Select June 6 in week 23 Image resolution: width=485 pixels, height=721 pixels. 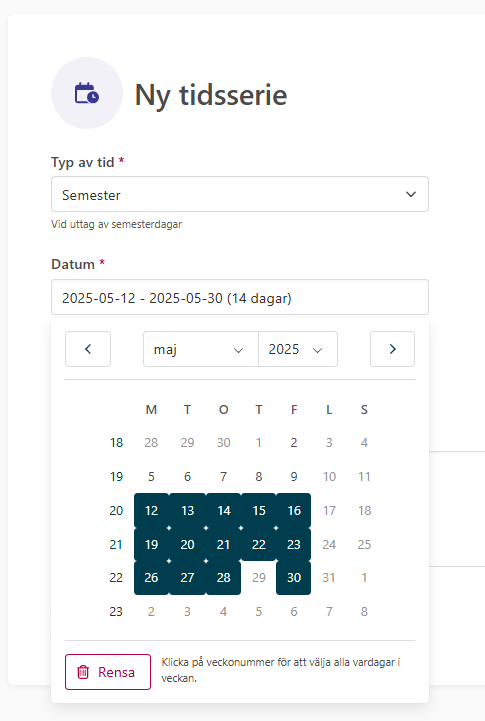pyautogui.click(x=294, y=612)
